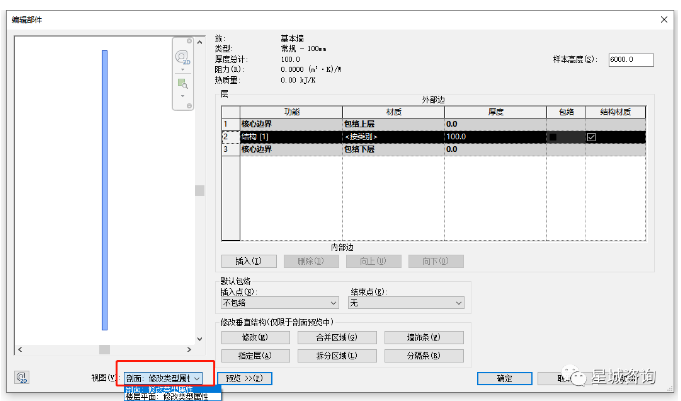The image size is (681, 401).
Task: Click the 向下(O) button
Action: click(x=436, y=261)
